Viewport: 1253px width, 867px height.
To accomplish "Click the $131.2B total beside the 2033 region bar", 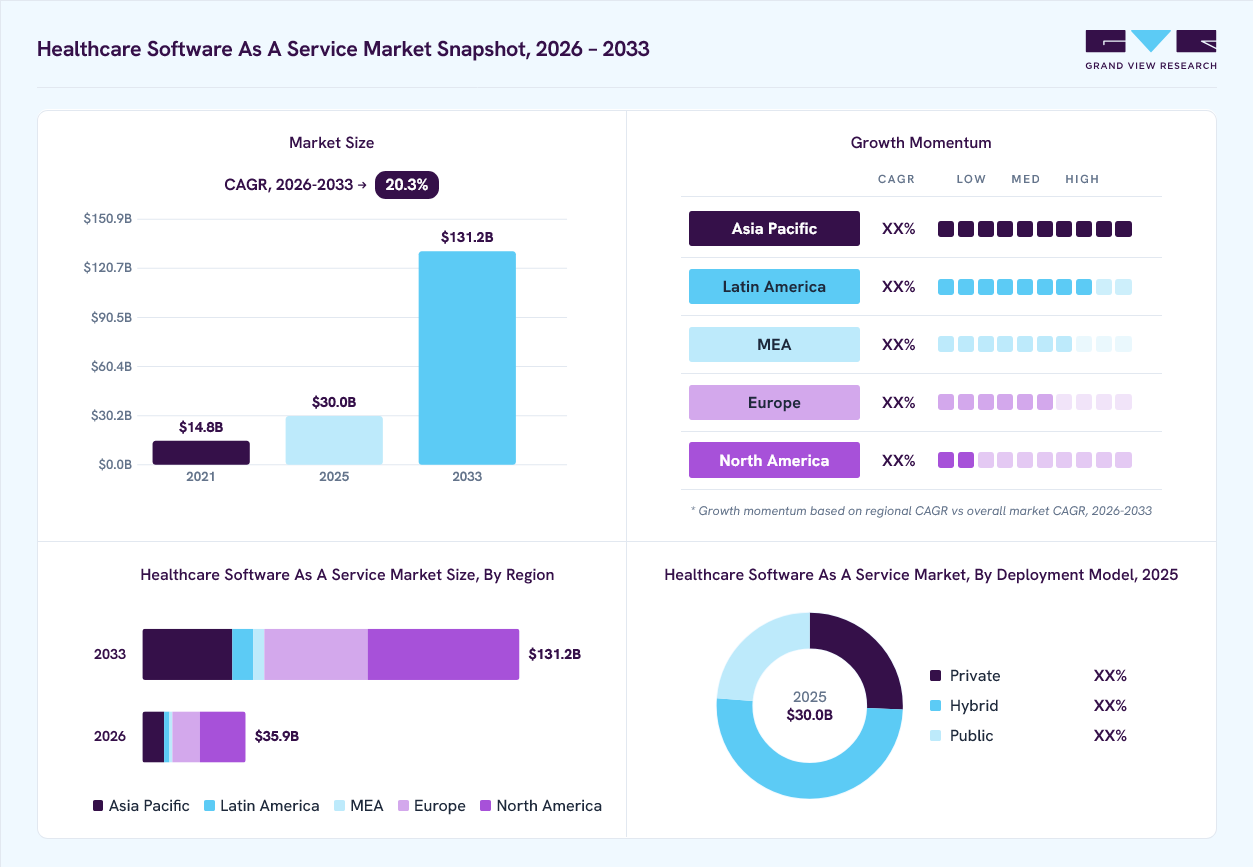I will coord(555,654).
